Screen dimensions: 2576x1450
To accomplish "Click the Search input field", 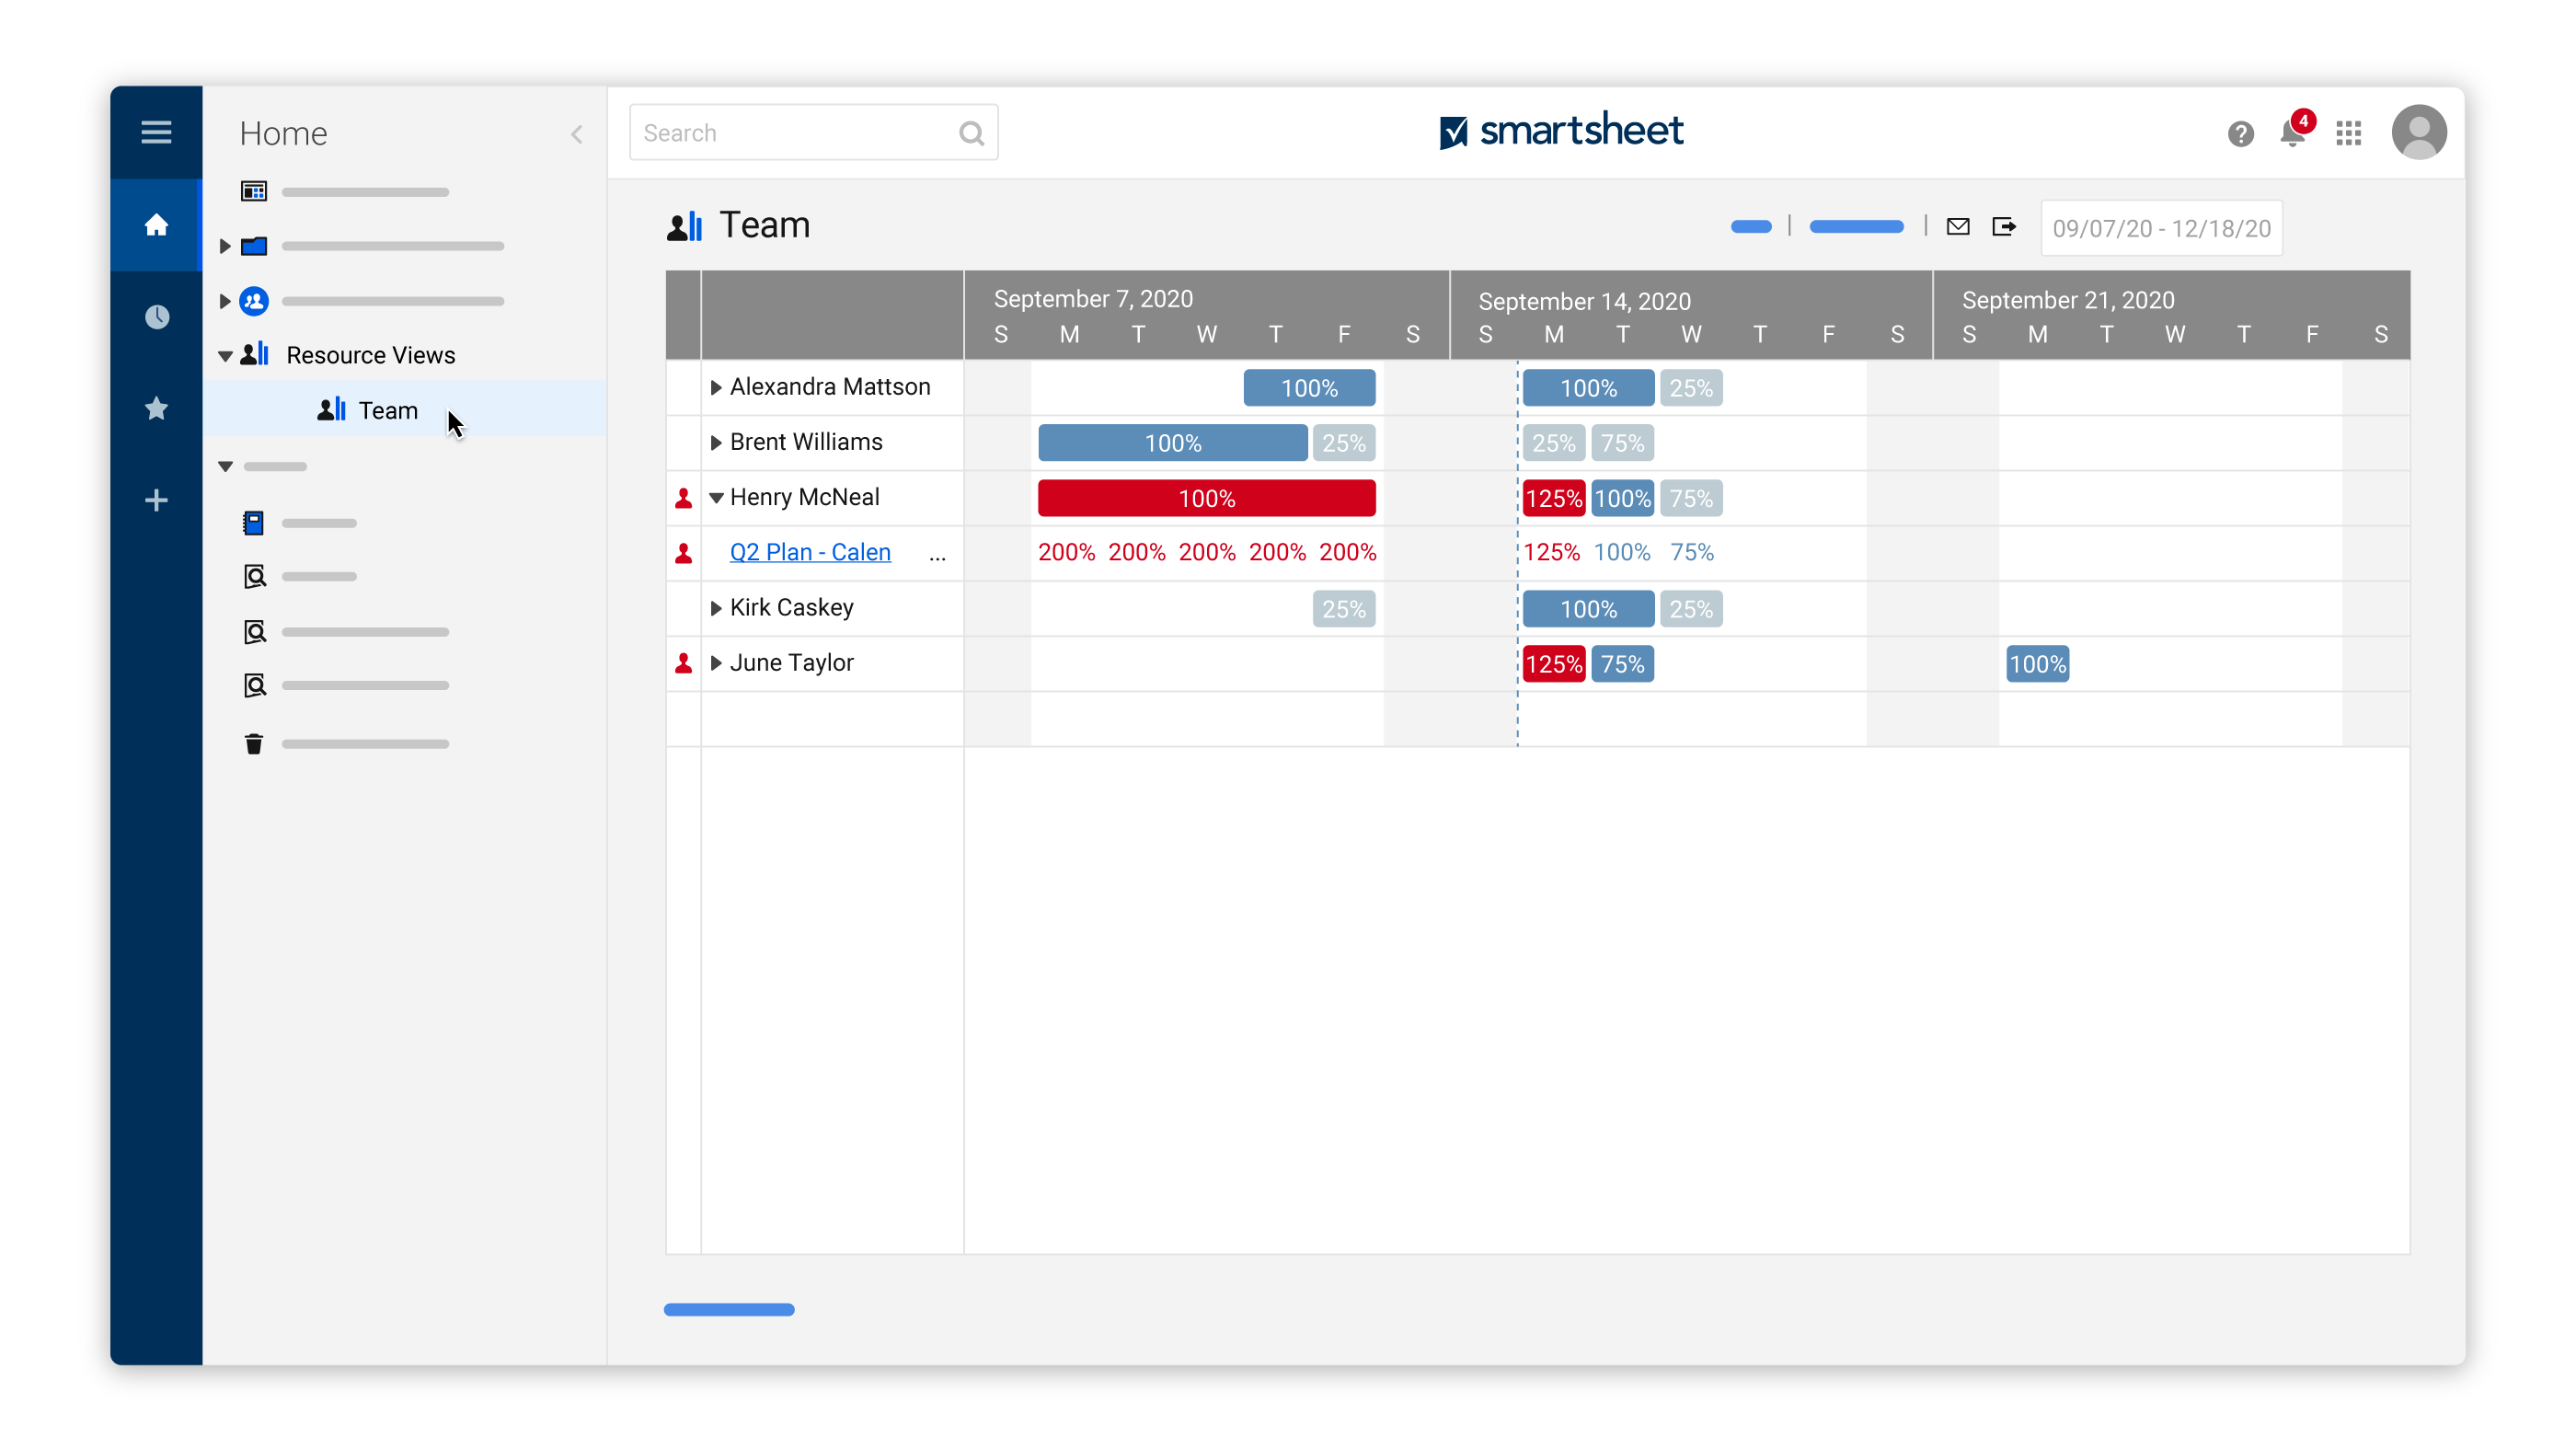I will point(813,133).
